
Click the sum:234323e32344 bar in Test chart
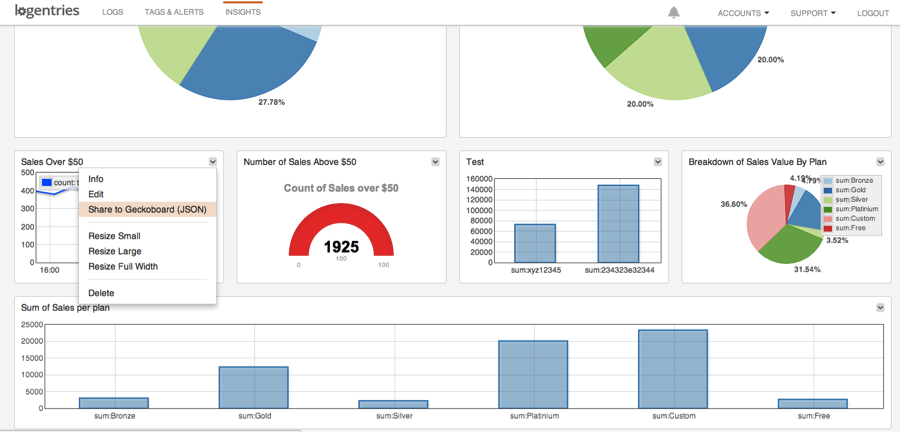click(x=618, y=224)
